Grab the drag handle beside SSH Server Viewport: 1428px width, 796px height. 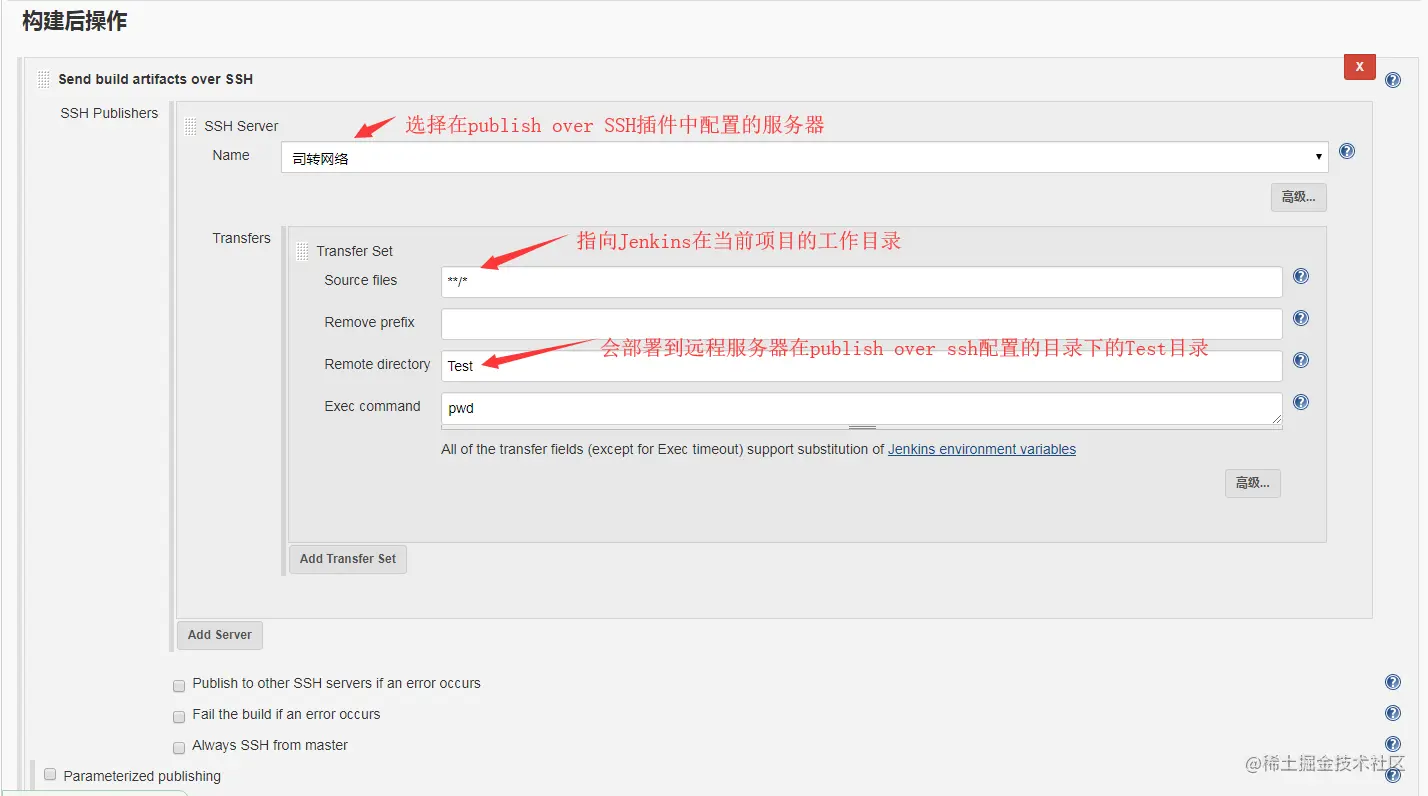(190, 126)
